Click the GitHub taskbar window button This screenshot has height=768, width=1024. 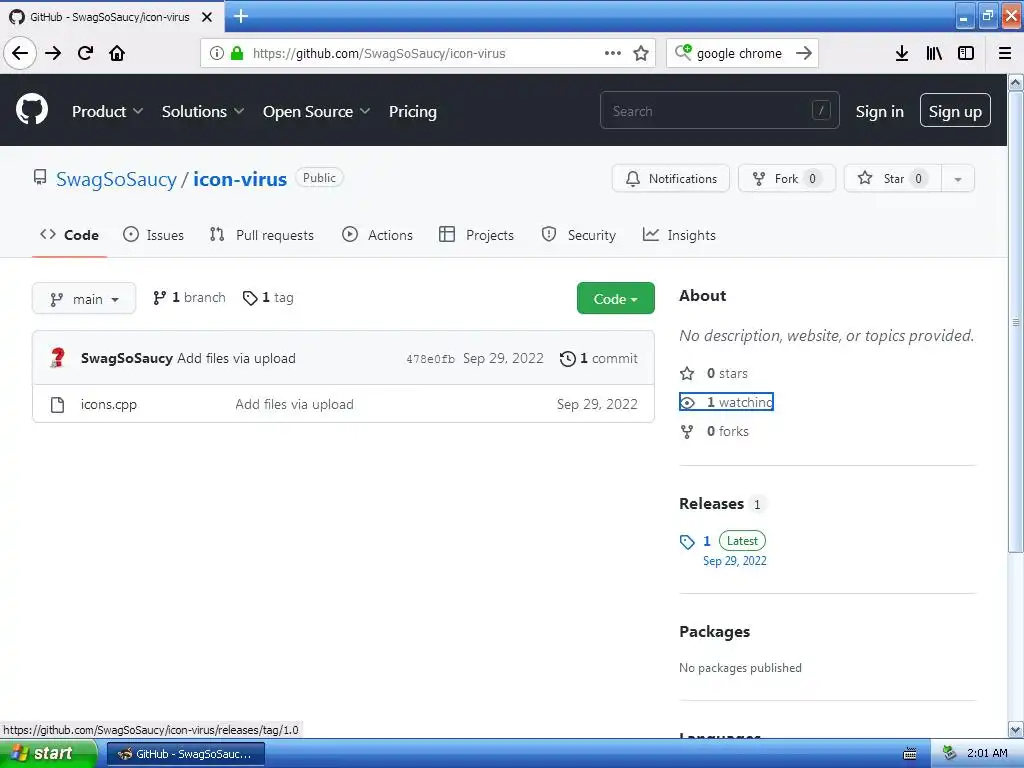(x=185, y=754)
